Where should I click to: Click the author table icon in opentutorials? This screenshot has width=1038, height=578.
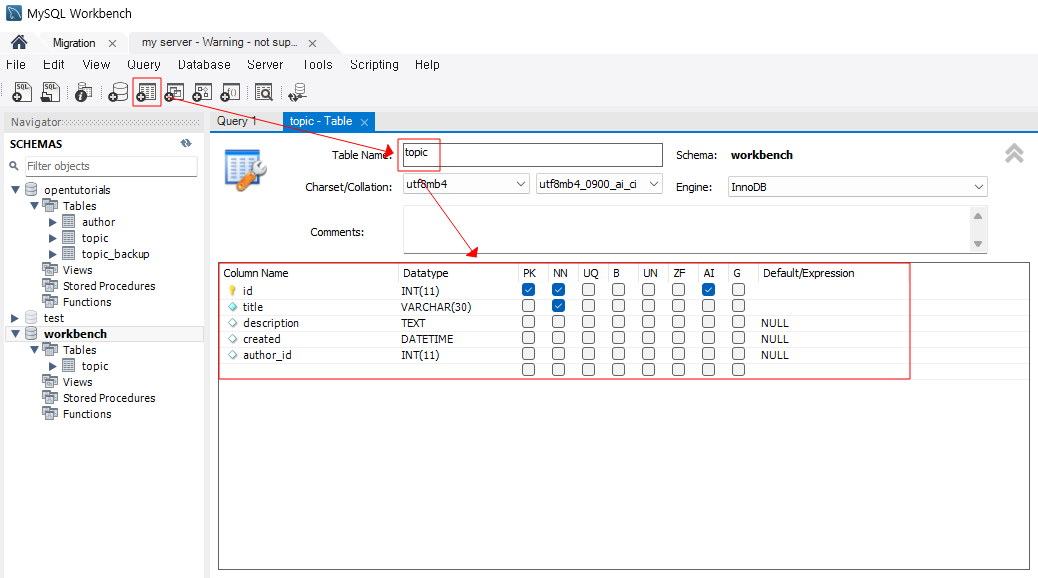point(69,221)
